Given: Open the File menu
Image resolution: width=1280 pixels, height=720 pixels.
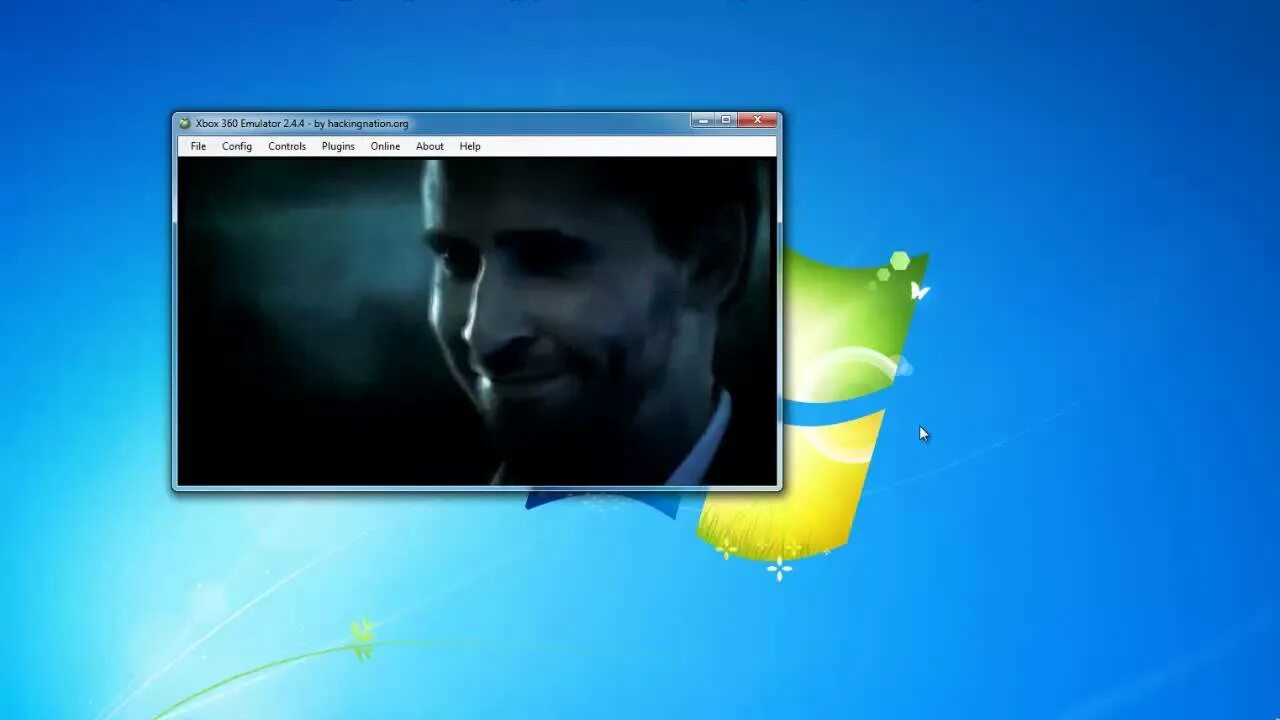Looking at the screenshot, I should 198,146.
